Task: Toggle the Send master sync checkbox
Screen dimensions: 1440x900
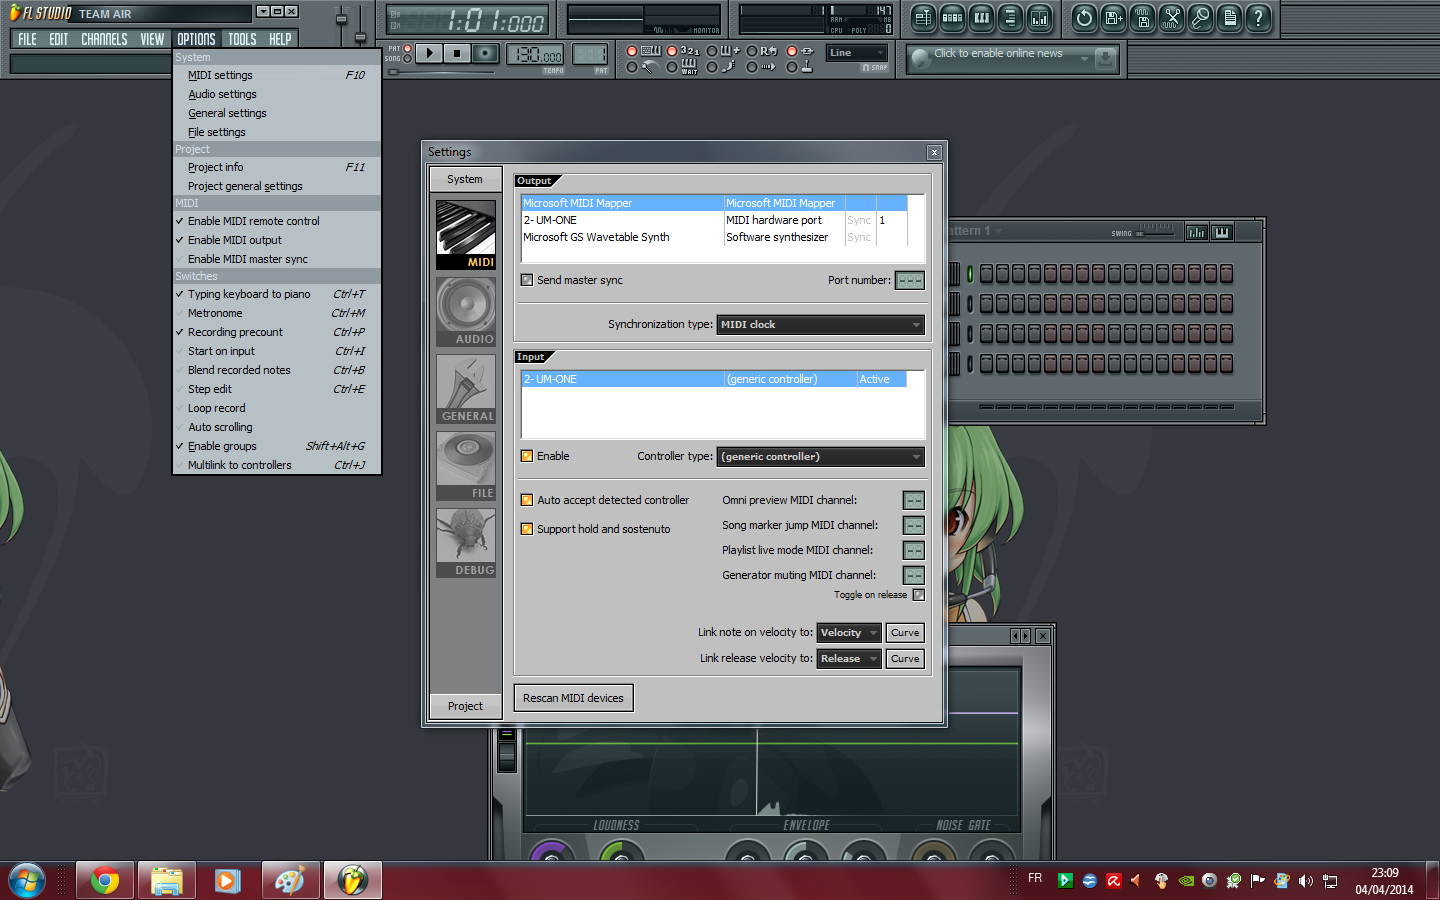Action: [x=527, y=280]
